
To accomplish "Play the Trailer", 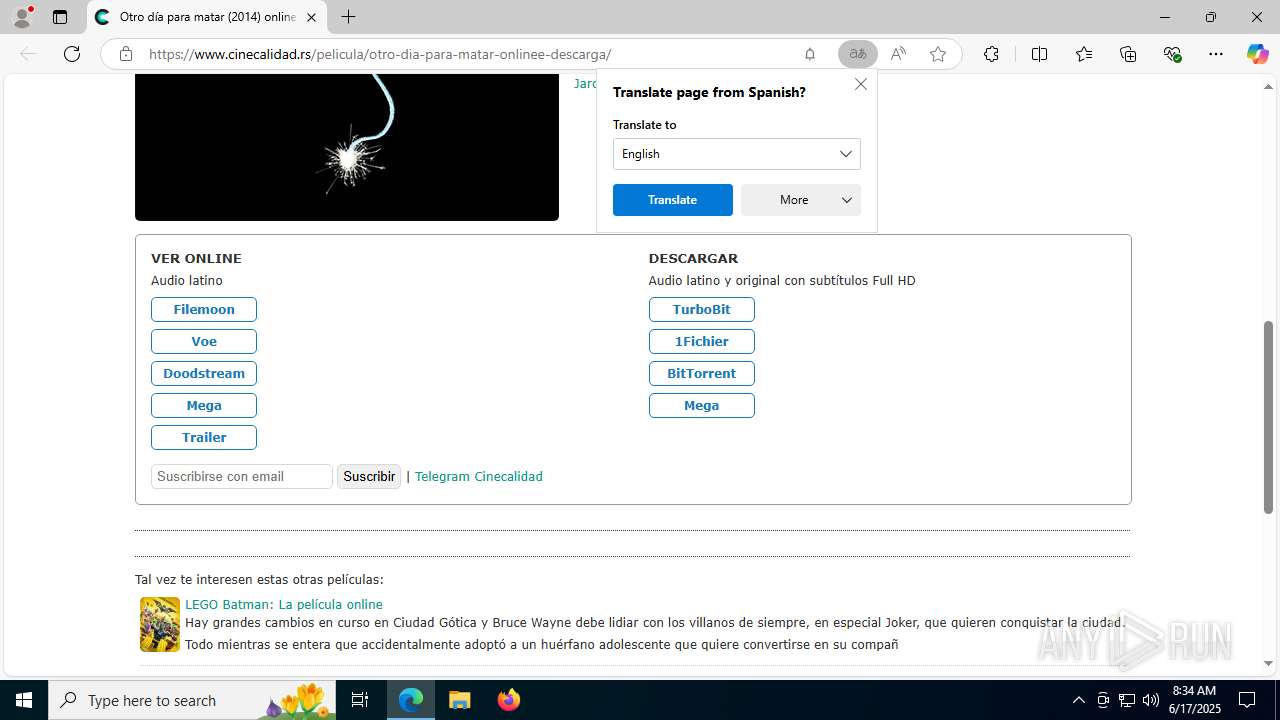I will (204, 437).
